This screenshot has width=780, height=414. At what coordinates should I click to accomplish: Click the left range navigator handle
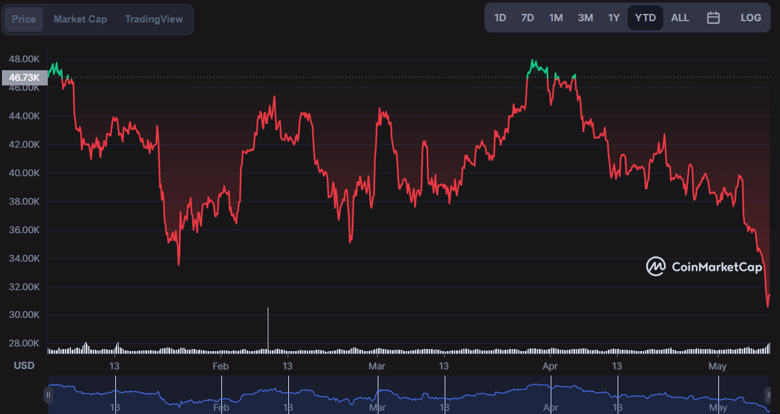(x=47, y=396)
